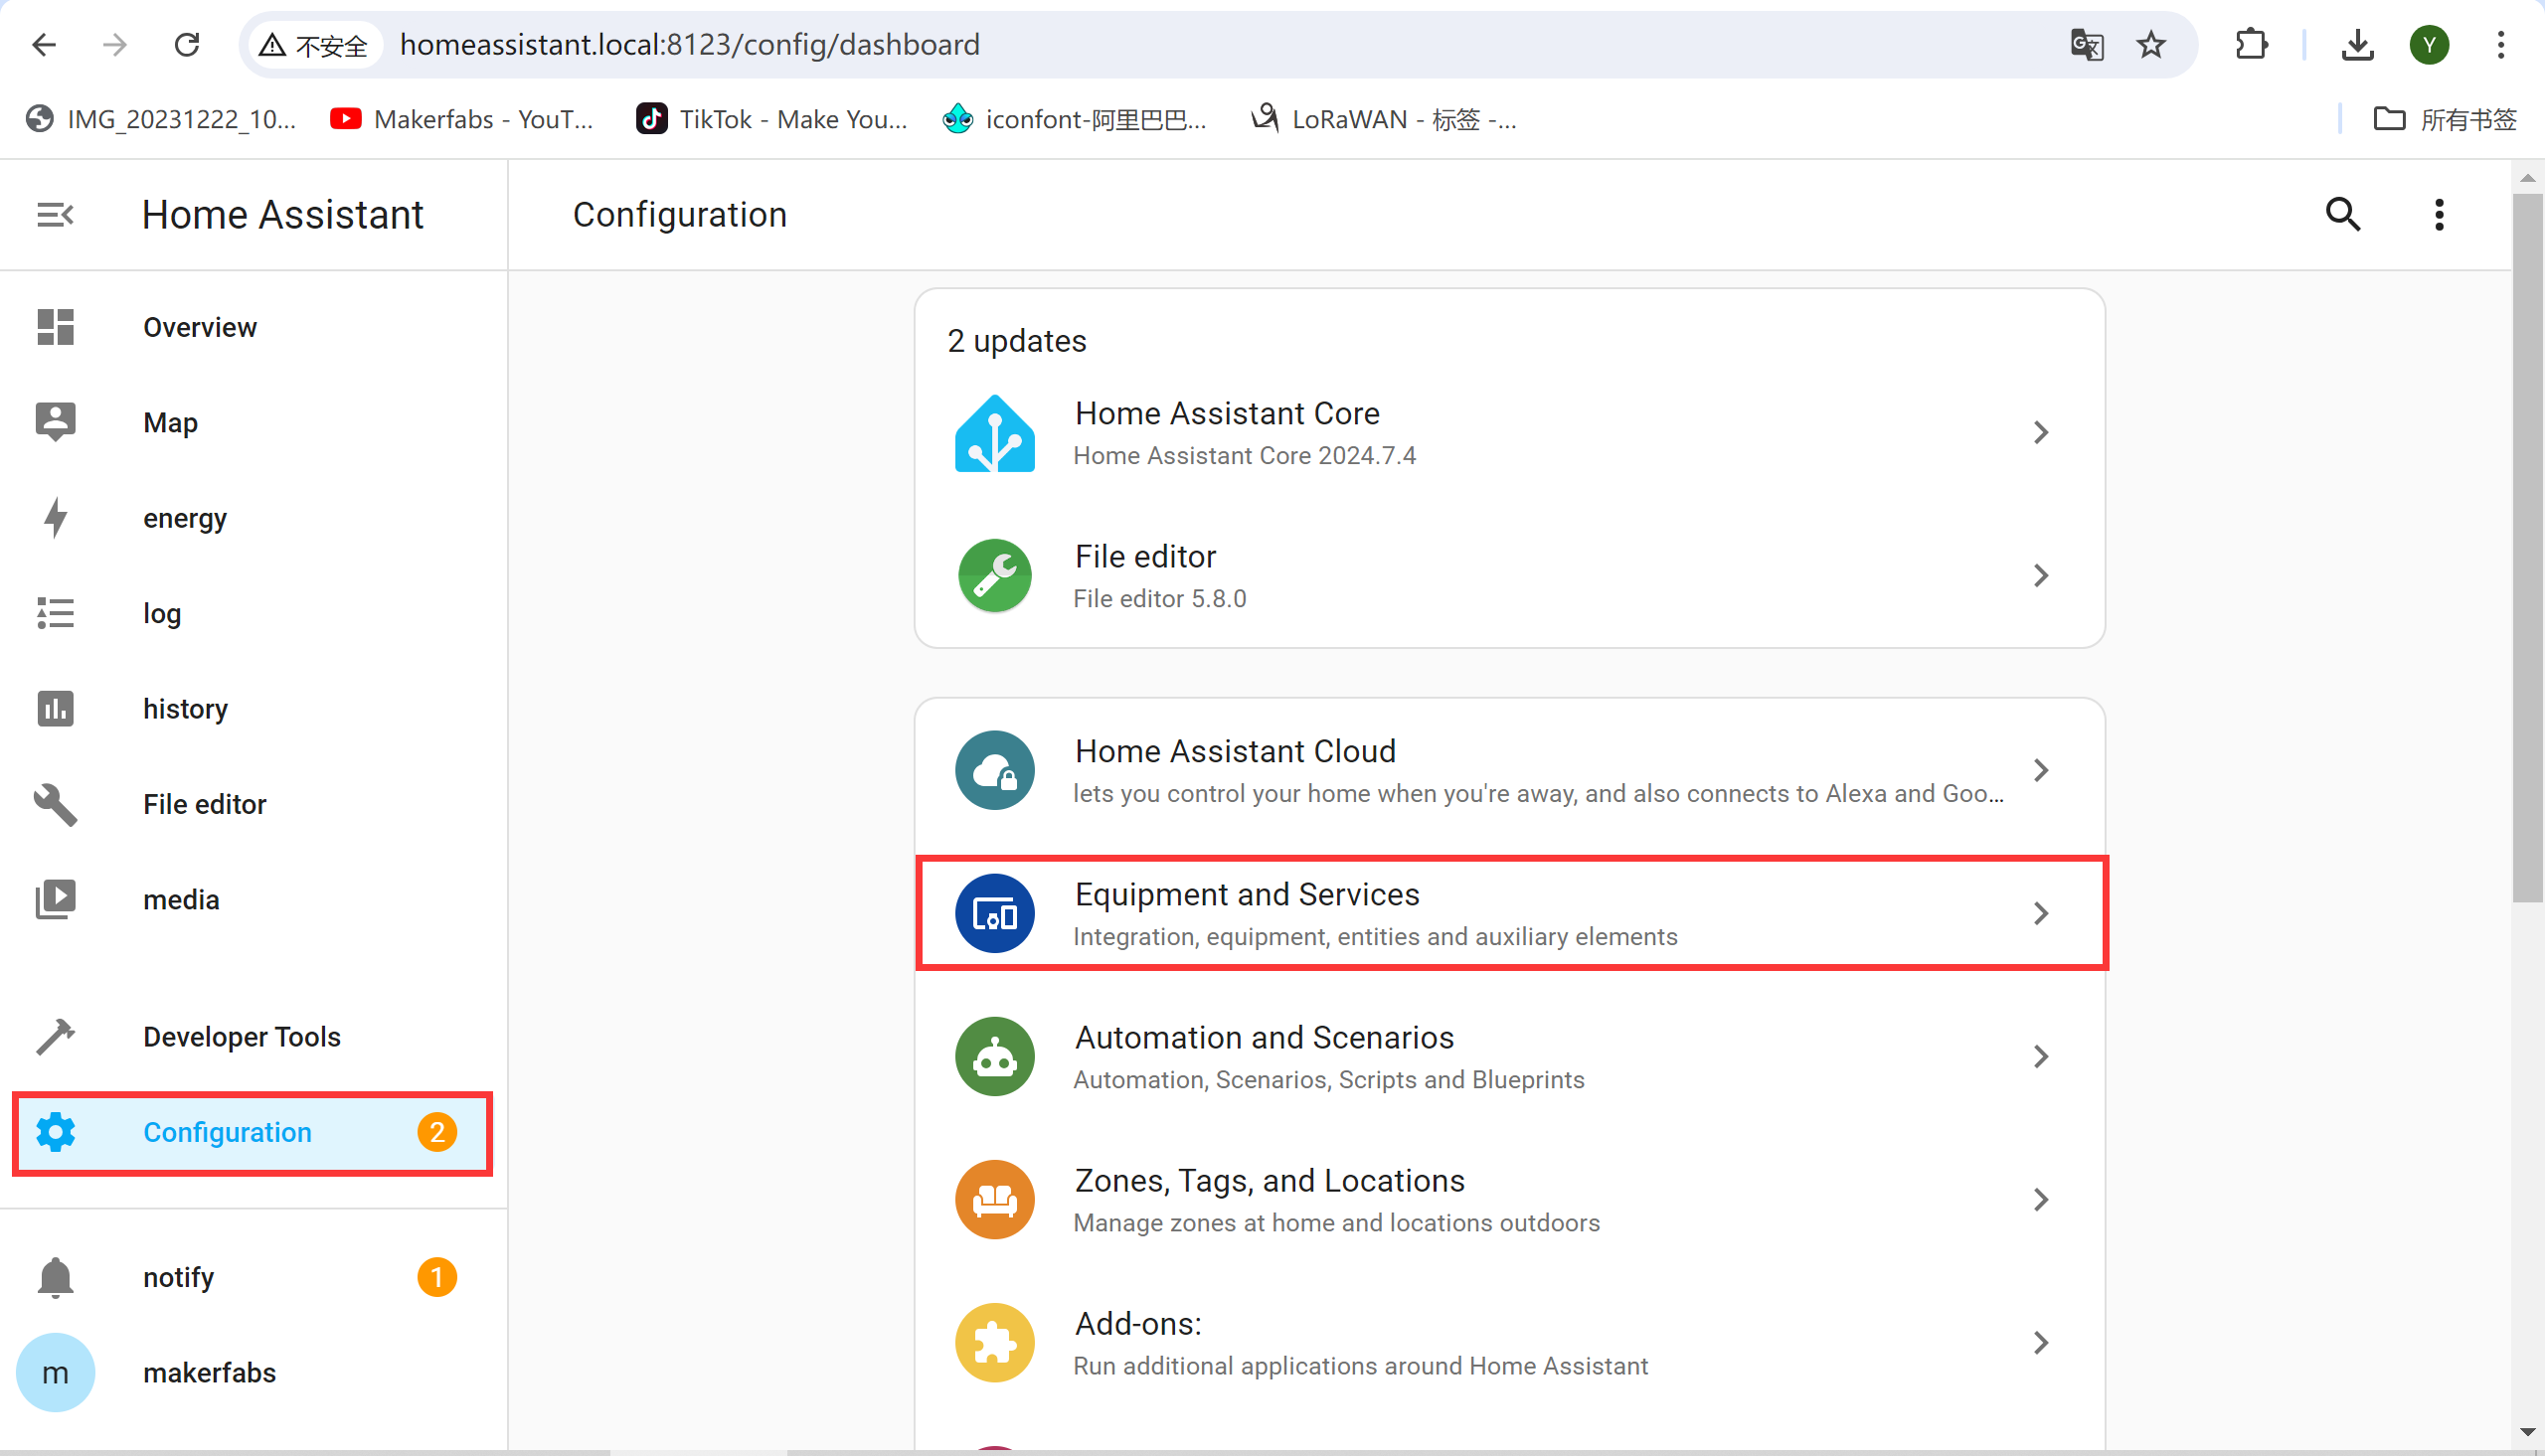2545x1456 pixels.
Task: Click the log list icon
Action: pos(55,613)
